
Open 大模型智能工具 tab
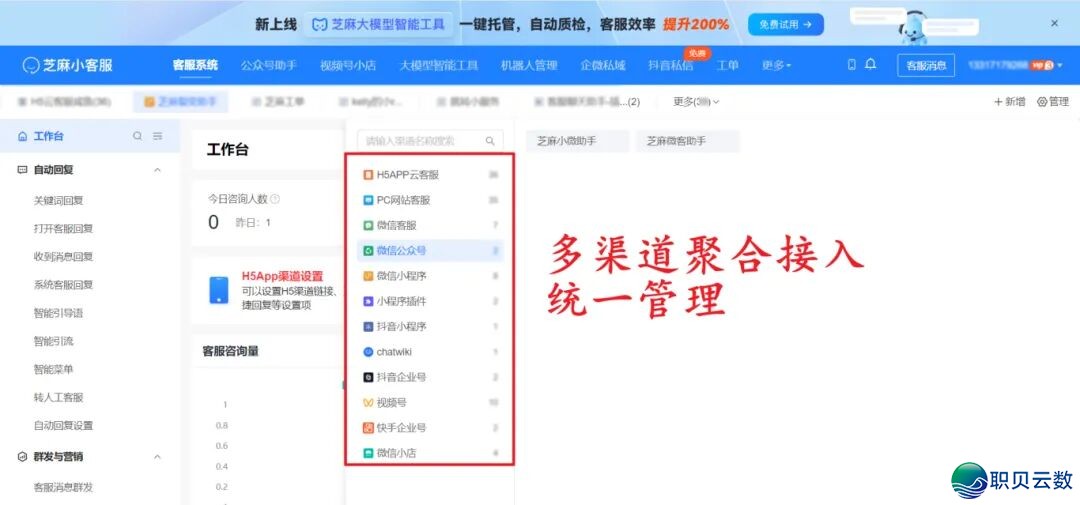coord(439,65)
